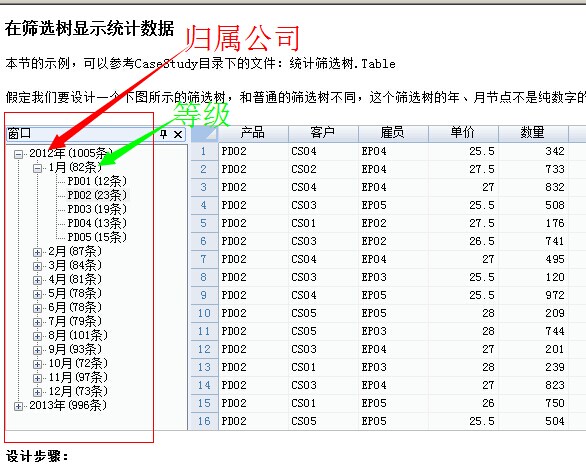Click the 数量 column header
Image resolution: width=586 pixels, height=468 pixels.
click(533, 133)
